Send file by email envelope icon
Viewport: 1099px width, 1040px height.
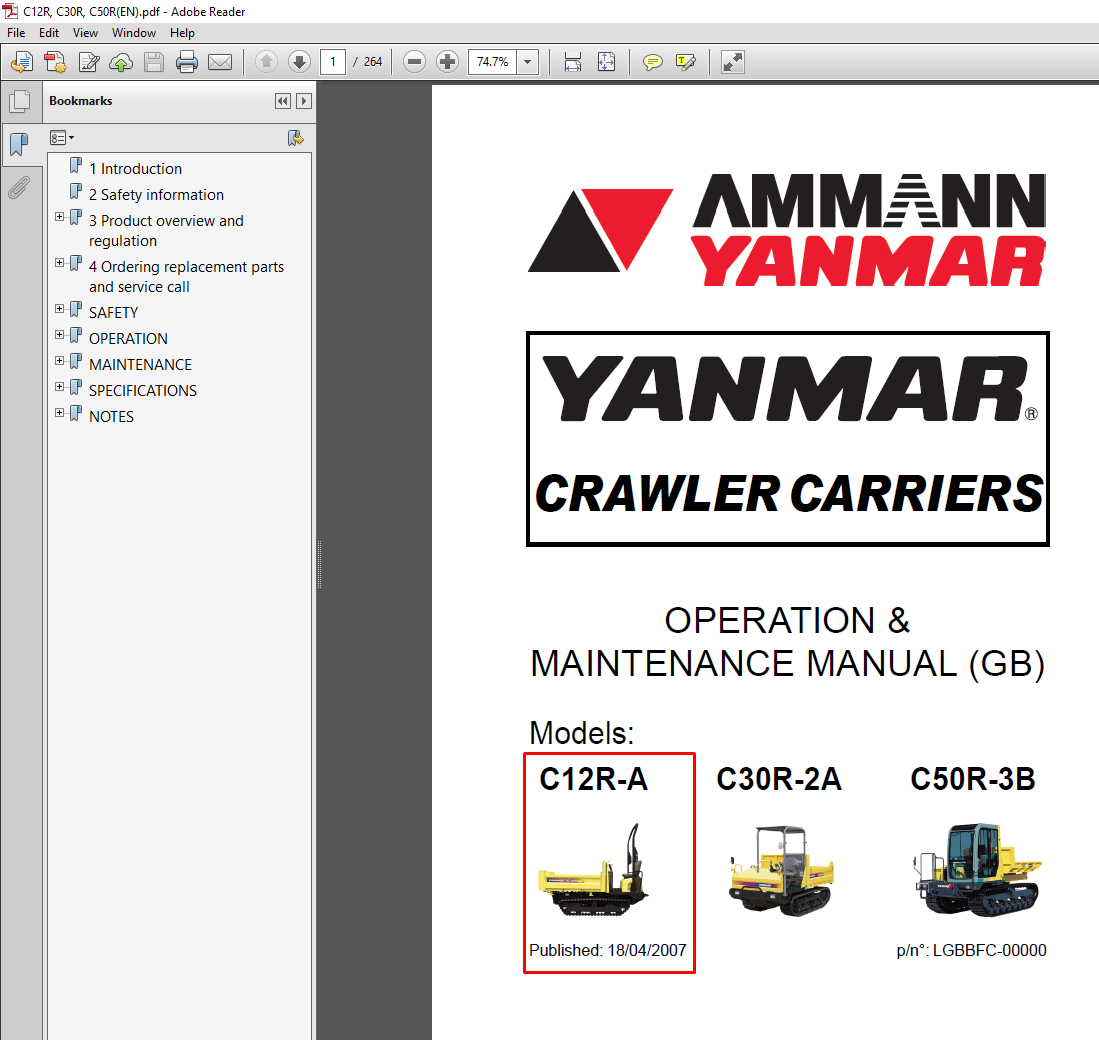tap(220, 62)
